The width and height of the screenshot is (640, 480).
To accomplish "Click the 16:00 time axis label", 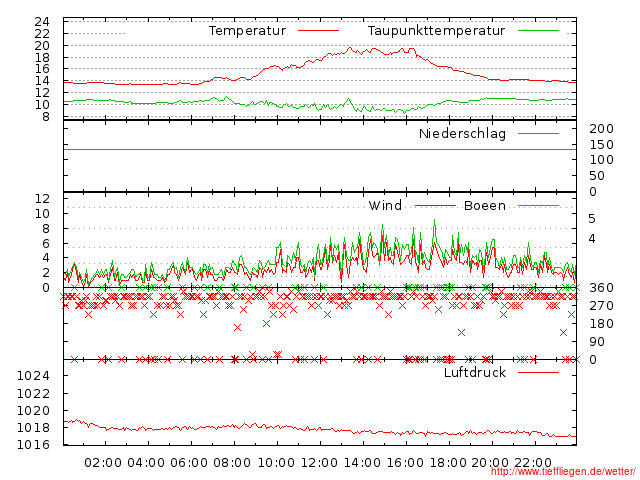I will pyautogui.click(x=405, y=463).
